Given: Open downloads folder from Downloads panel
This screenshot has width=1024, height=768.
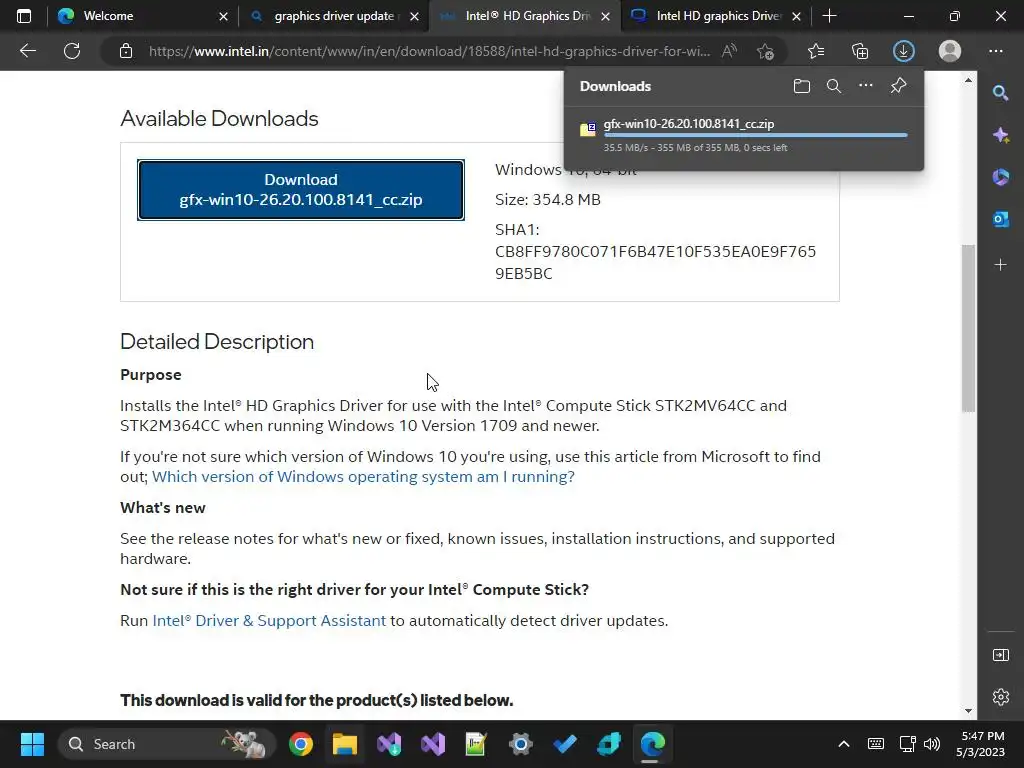Looking at the screenshot, I should pos(802,86).
